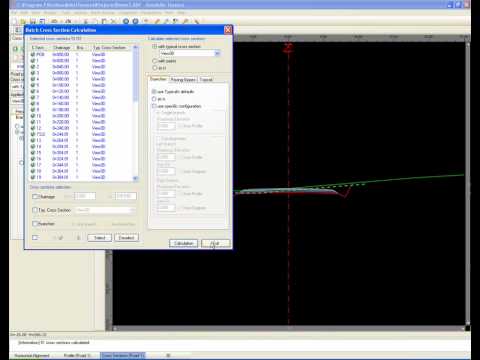Select the 'with points' radio button
Image resolution: width=480 pixels, height=360 pixels.
click(155, 61)
